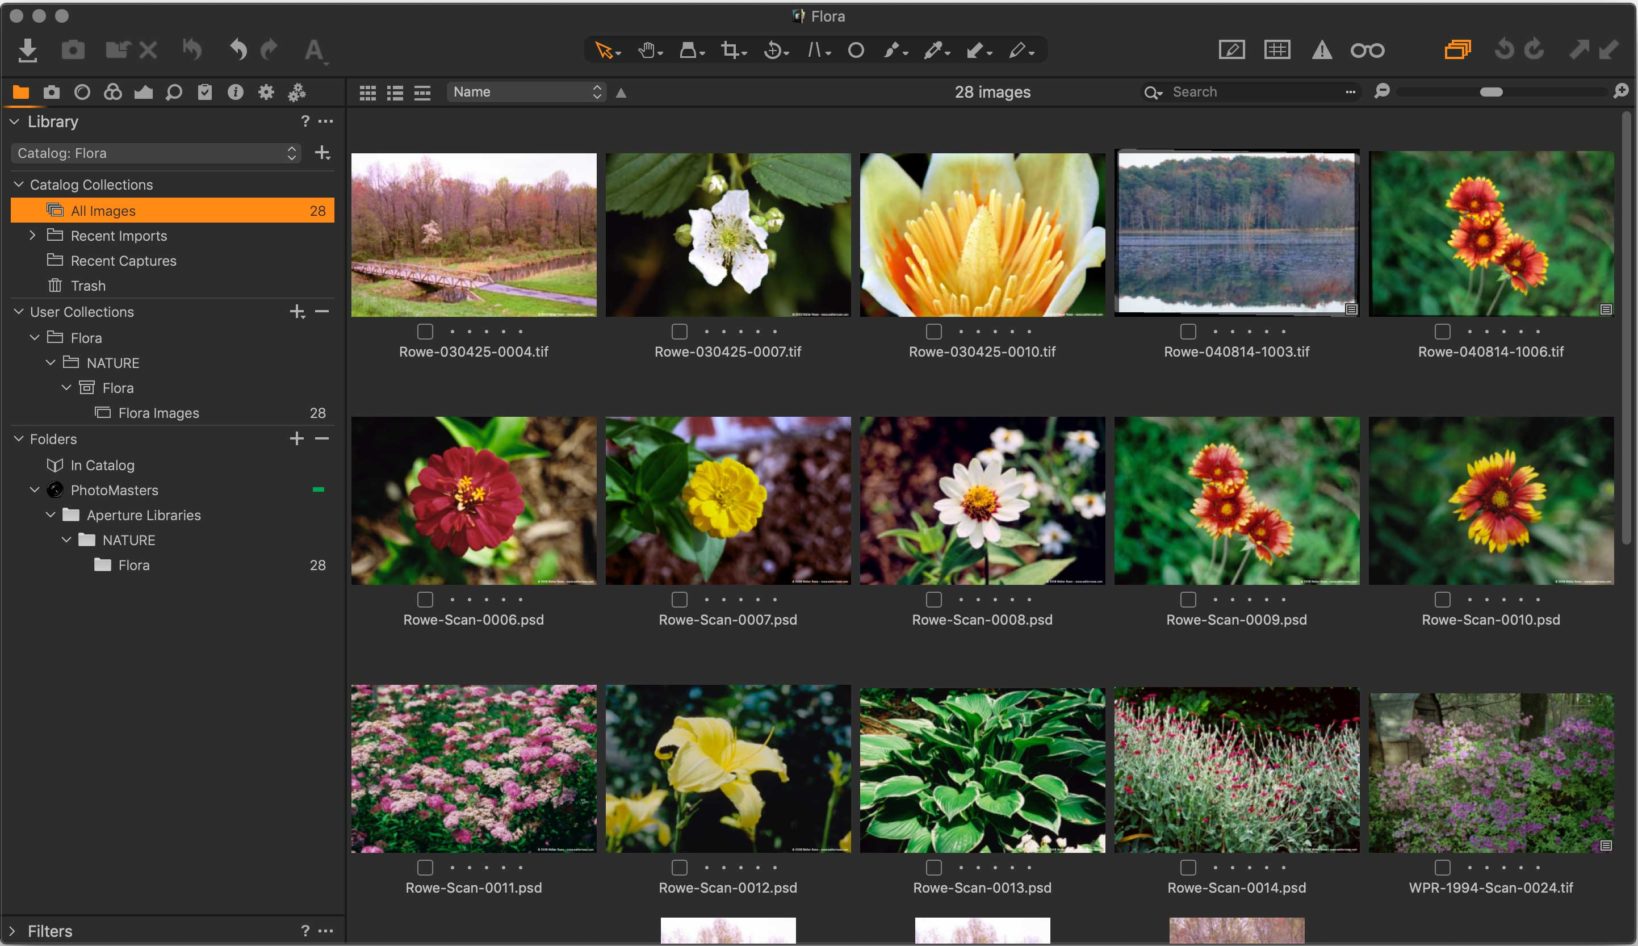
Task: Open the Details tool tab with the magnifier icon
Action: pyautogui.click(x=175, y=92)
